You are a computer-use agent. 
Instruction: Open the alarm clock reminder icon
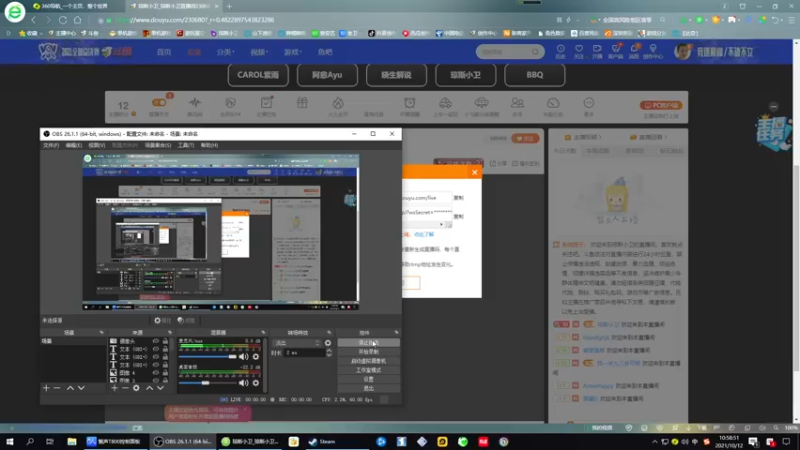click(x=409, y=103)
